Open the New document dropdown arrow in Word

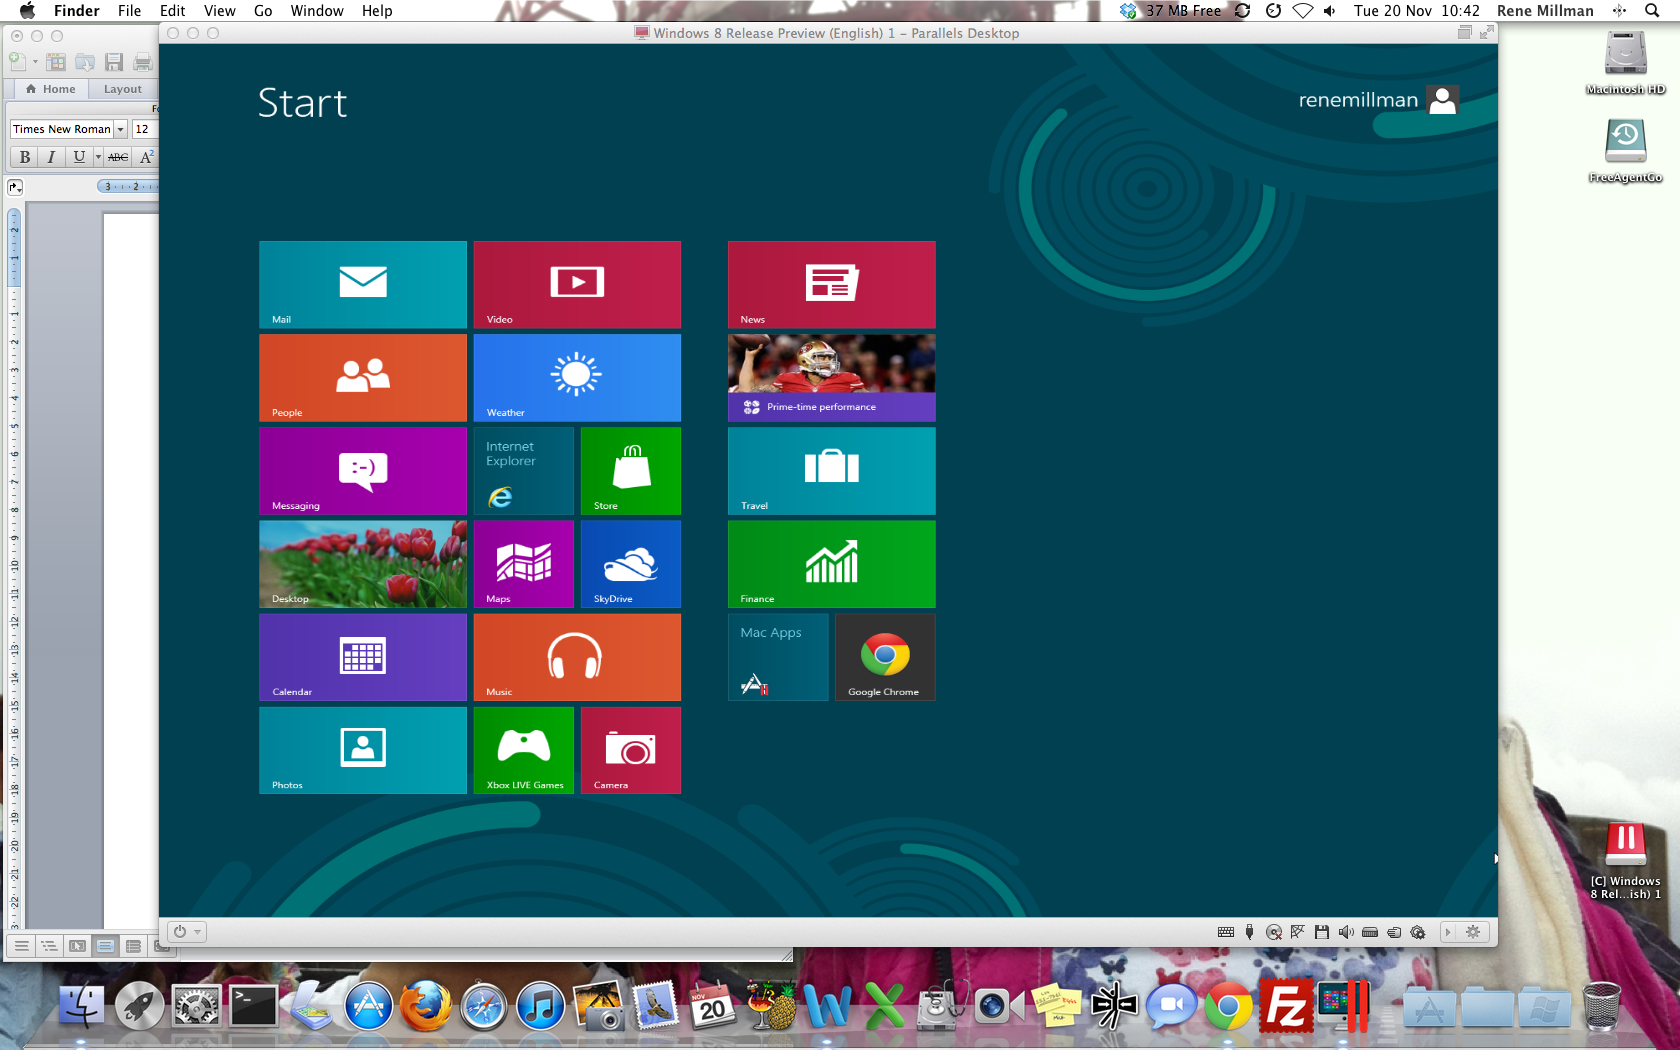pyautogui.click(x=35, y=62)
